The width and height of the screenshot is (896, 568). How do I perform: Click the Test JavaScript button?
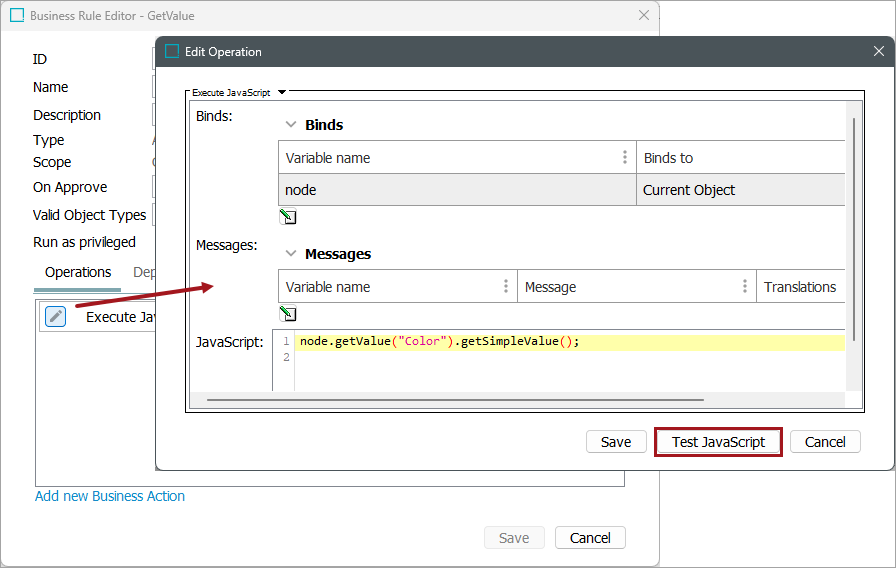[718, 442]
